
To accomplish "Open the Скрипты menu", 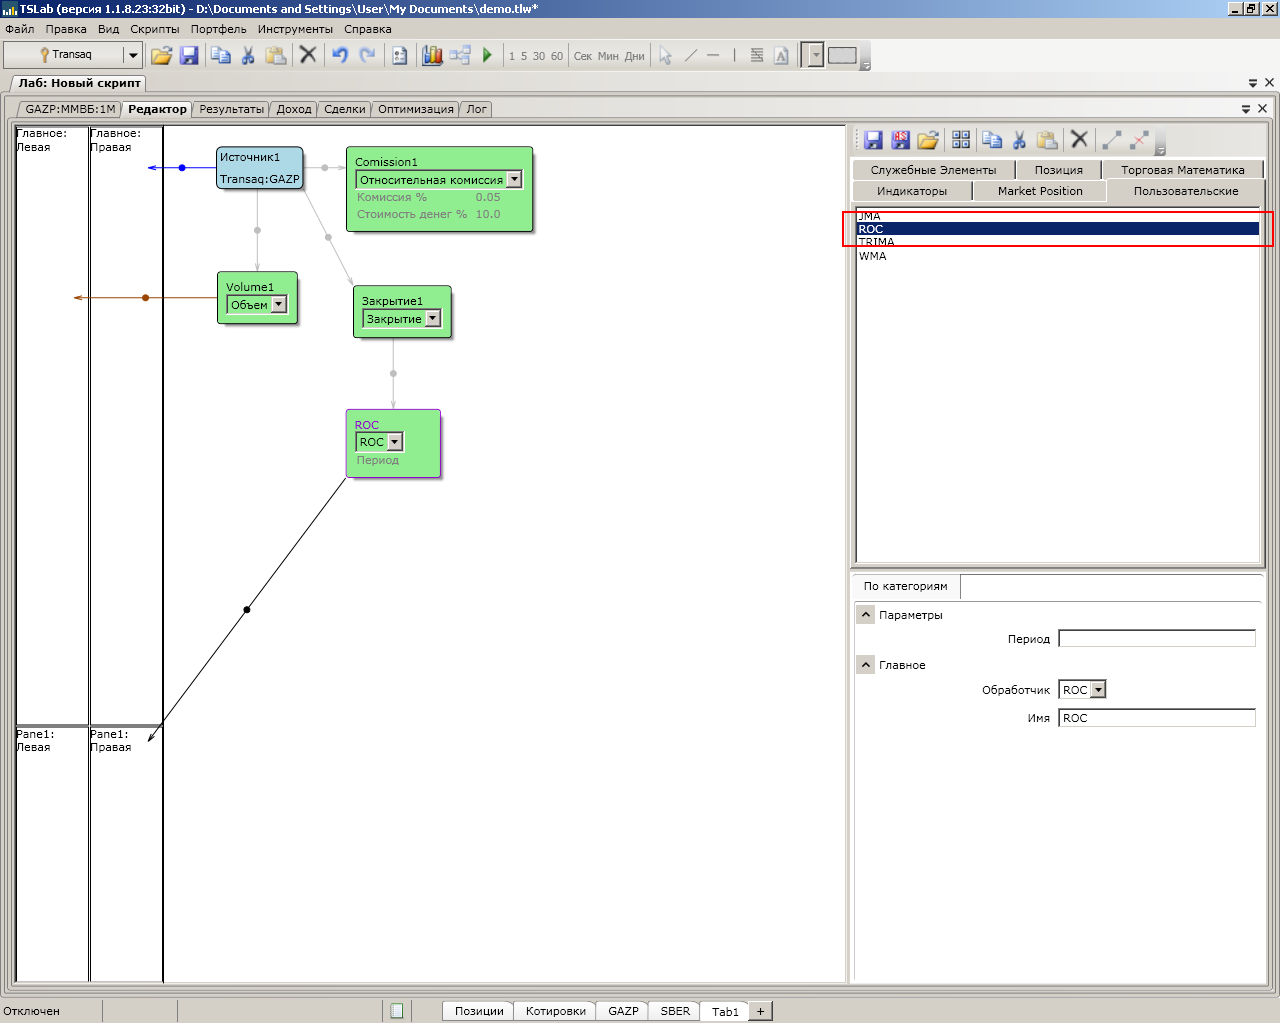I will click(x=154, y=29).
